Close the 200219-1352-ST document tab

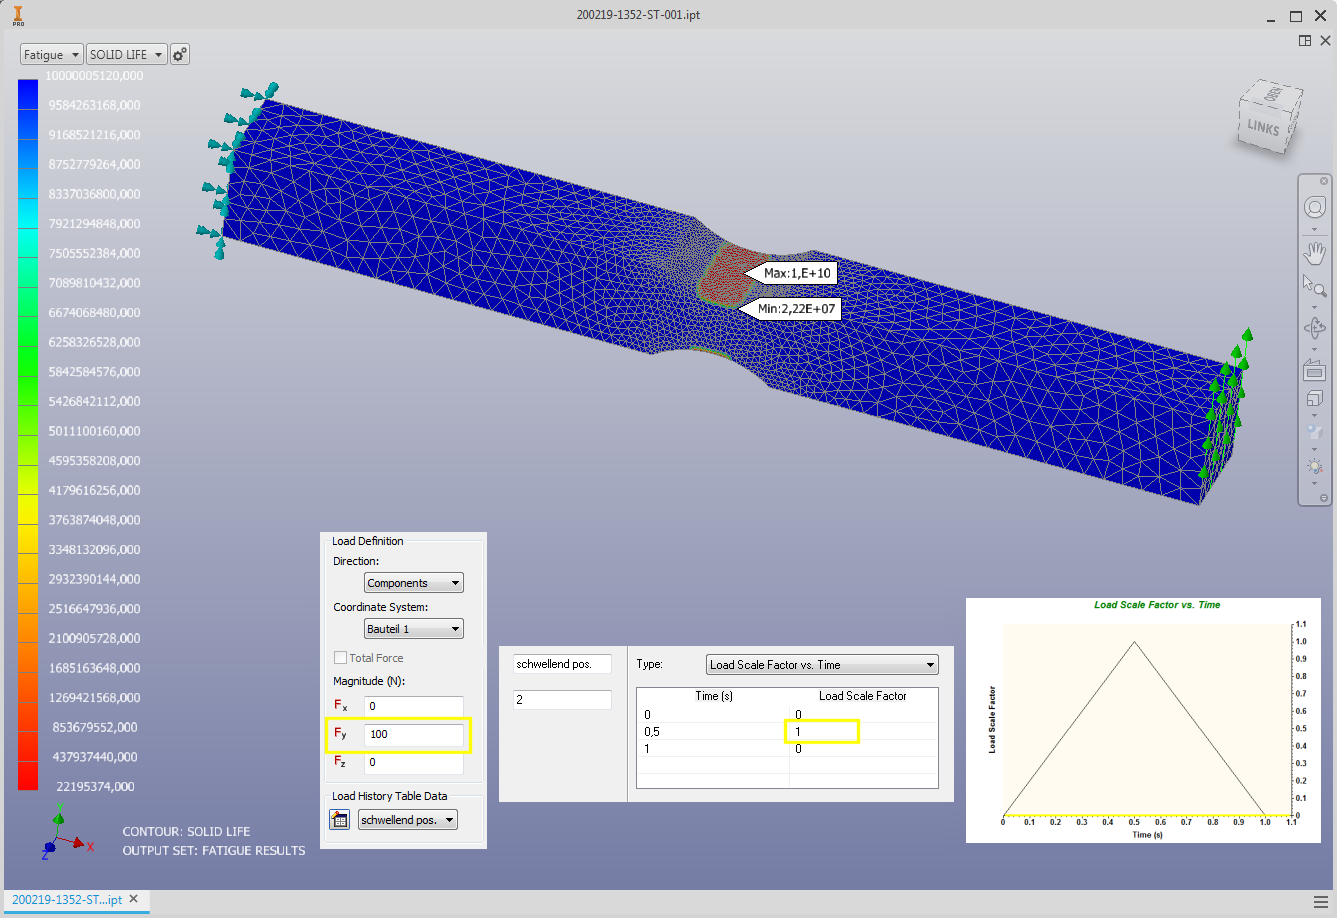pos(133,899)
